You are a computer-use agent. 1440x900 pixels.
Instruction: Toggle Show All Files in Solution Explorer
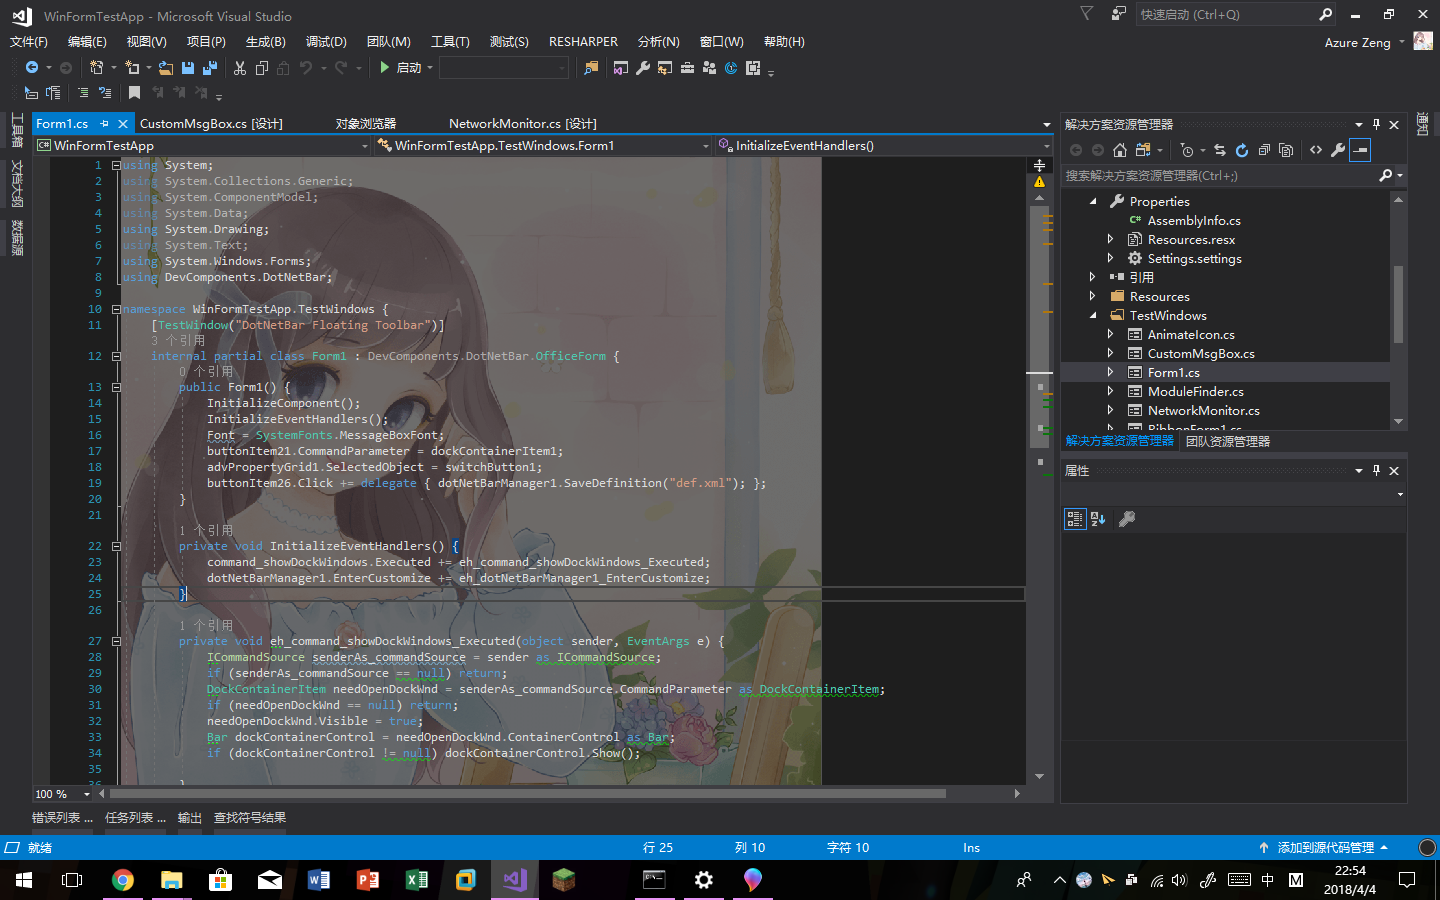[x=1286, y=150]
